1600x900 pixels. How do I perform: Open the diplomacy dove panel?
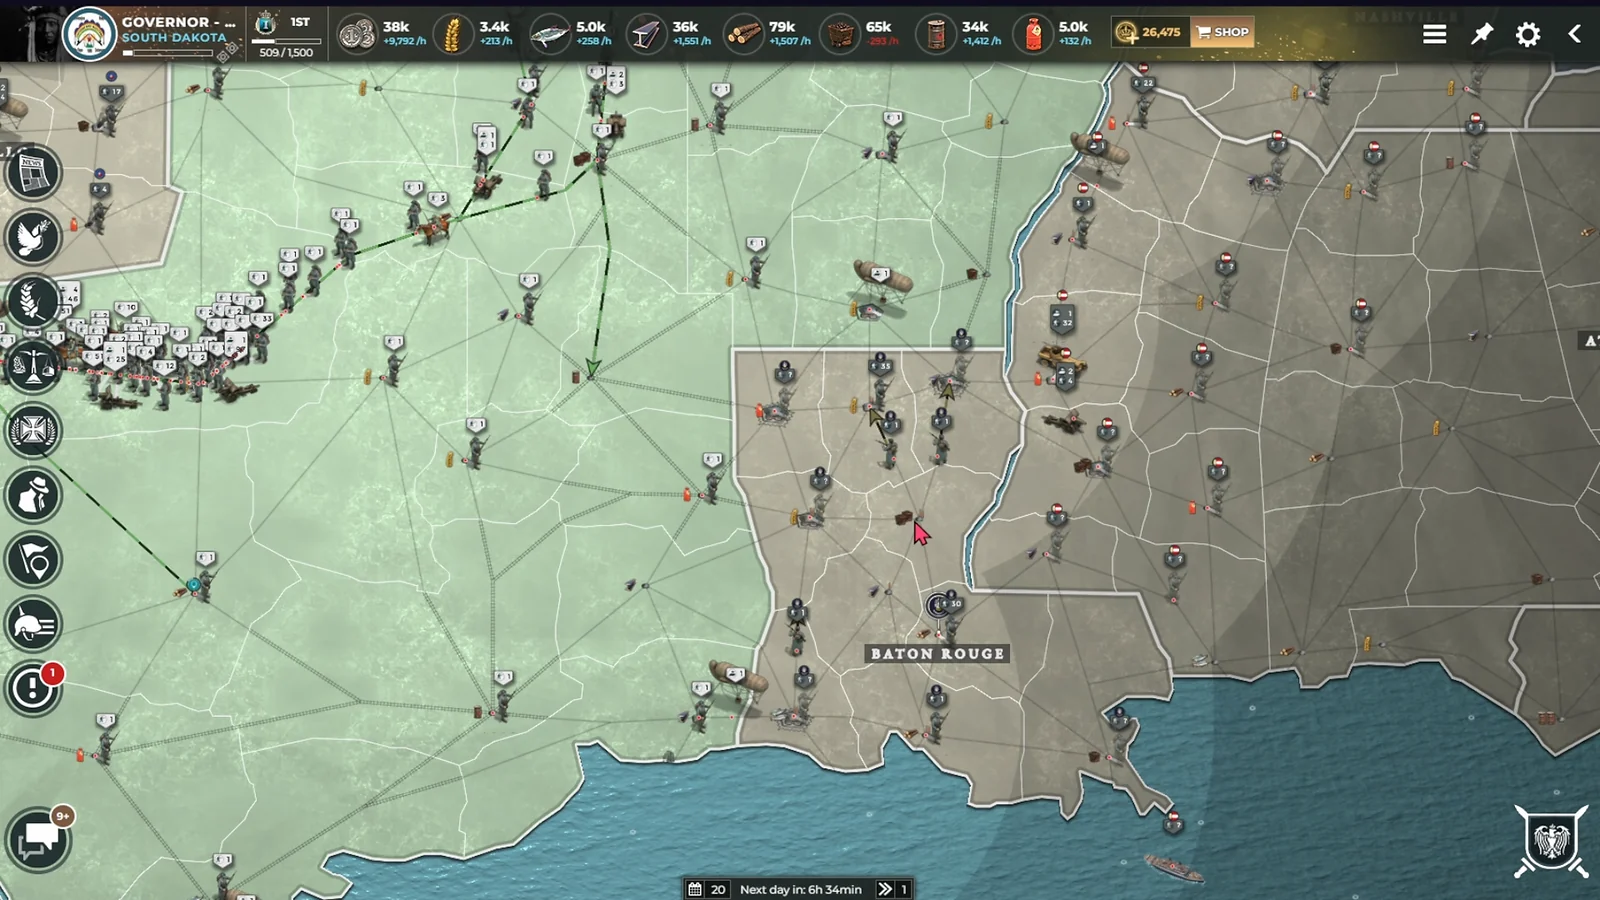pos(33,237)
